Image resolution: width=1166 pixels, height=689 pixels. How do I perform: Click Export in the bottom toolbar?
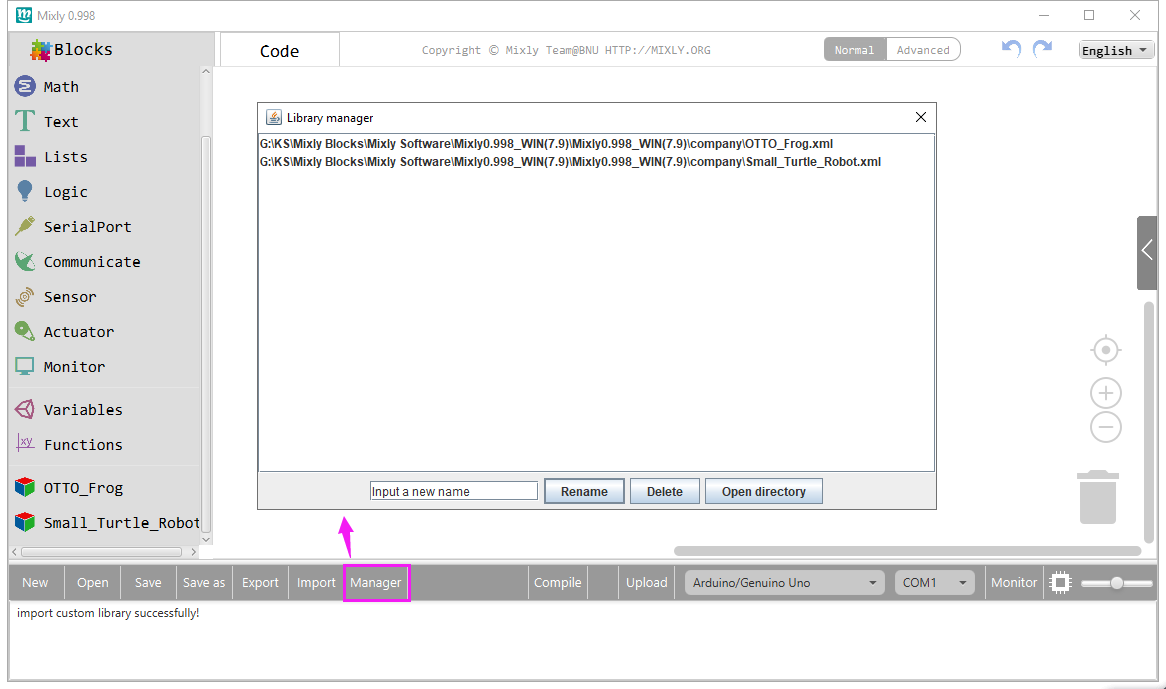(x=260, y=583)
